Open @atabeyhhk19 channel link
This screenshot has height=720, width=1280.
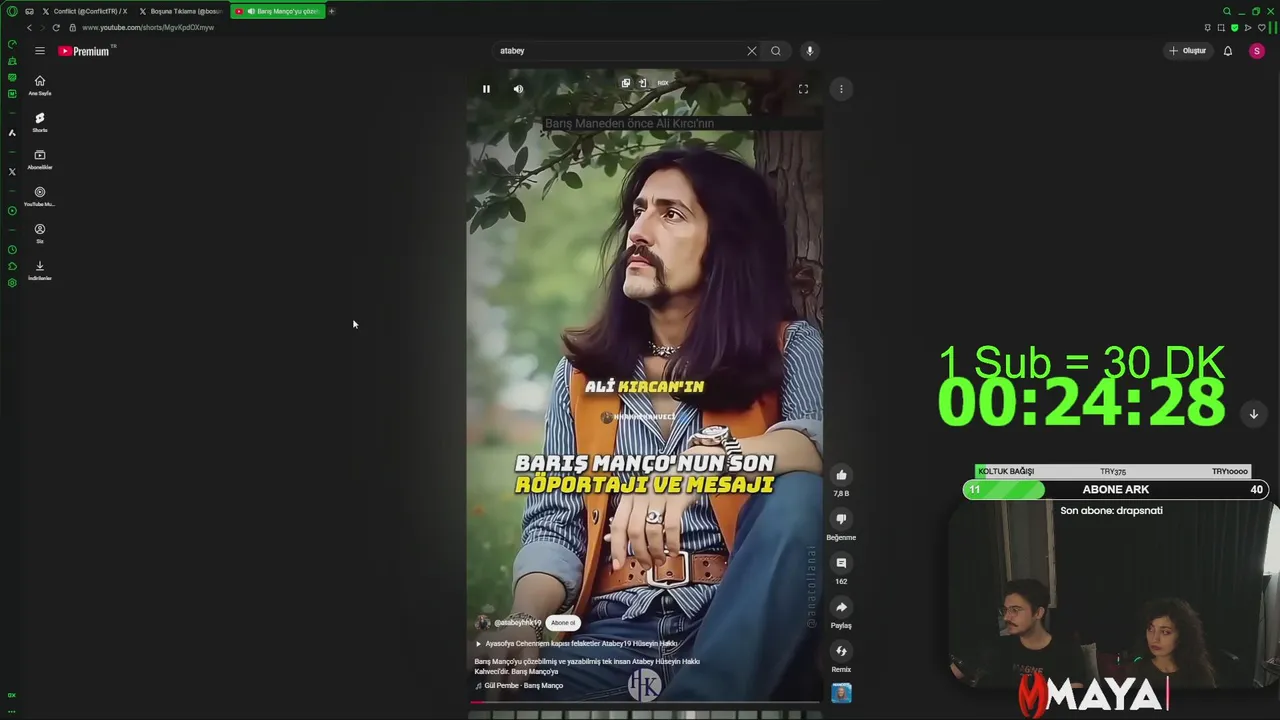(517, 623)
